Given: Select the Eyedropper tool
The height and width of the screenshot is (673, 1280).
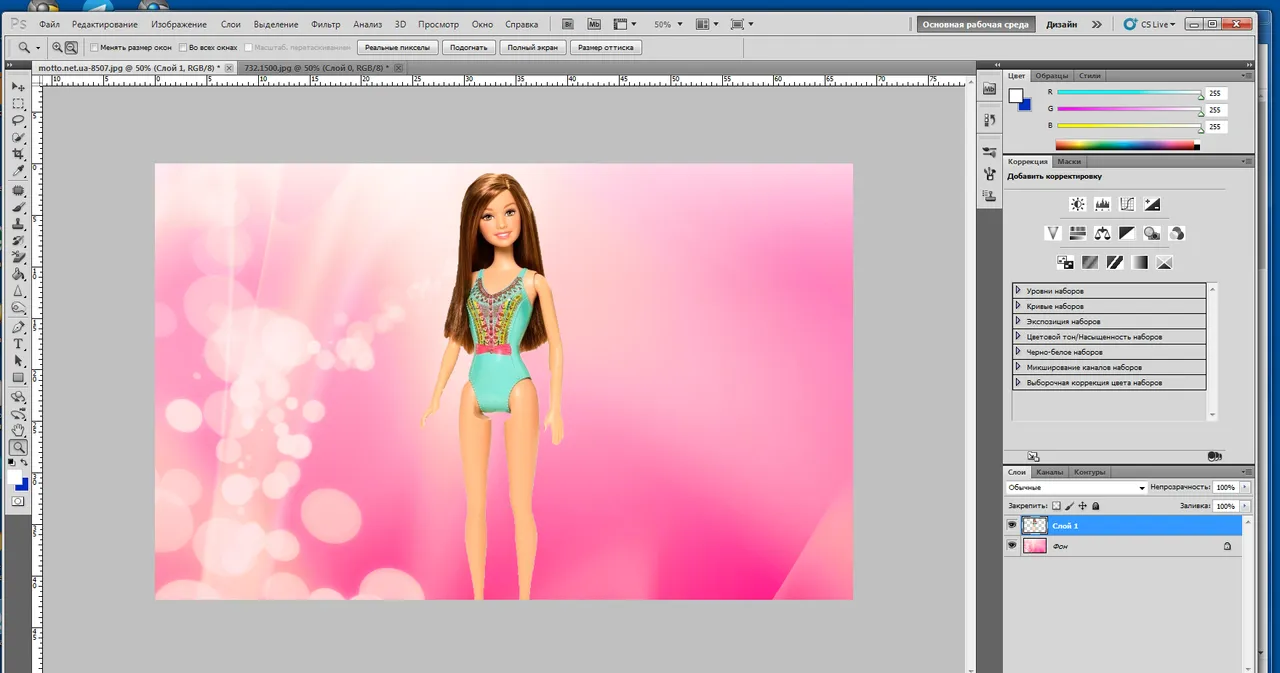Looking at the screenshot, I should coord(18,172).
